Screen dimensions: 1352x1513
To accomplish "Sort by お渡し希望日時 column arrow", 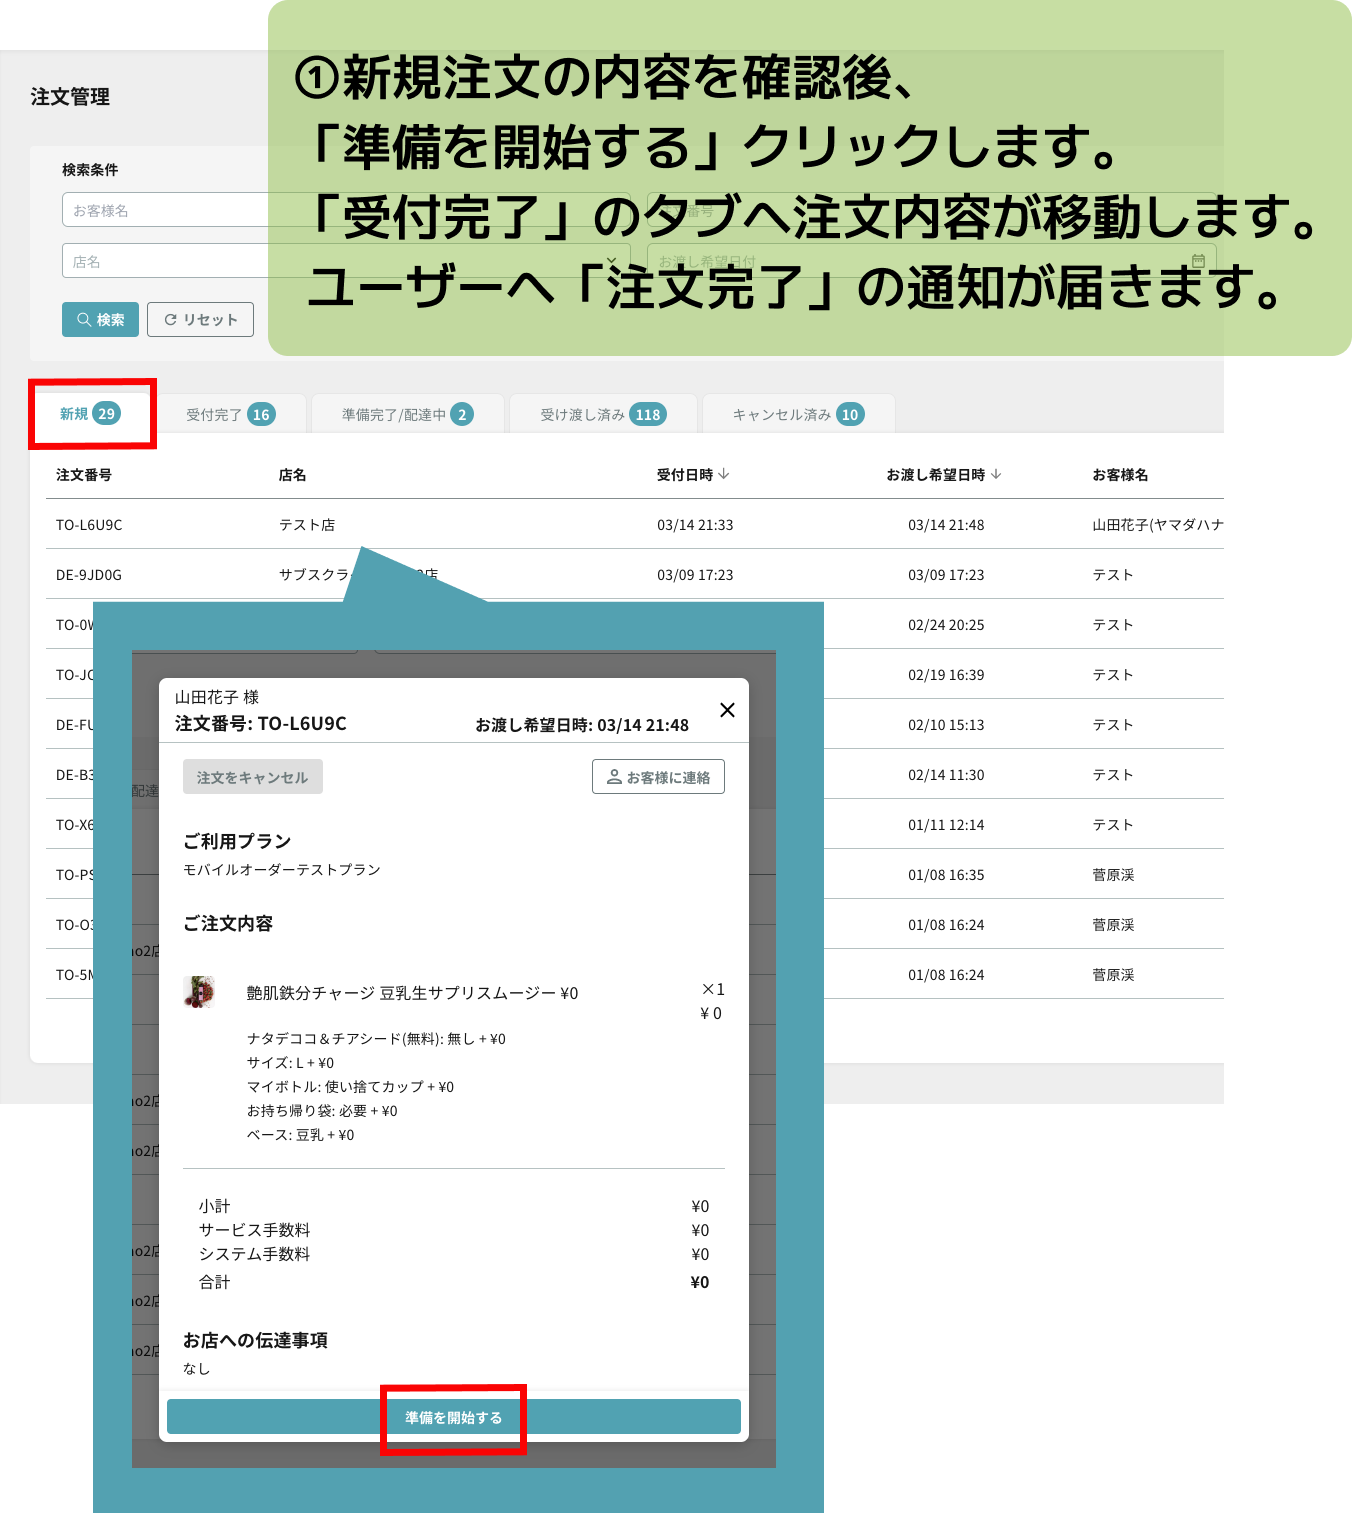I will (x=996, y=474).
